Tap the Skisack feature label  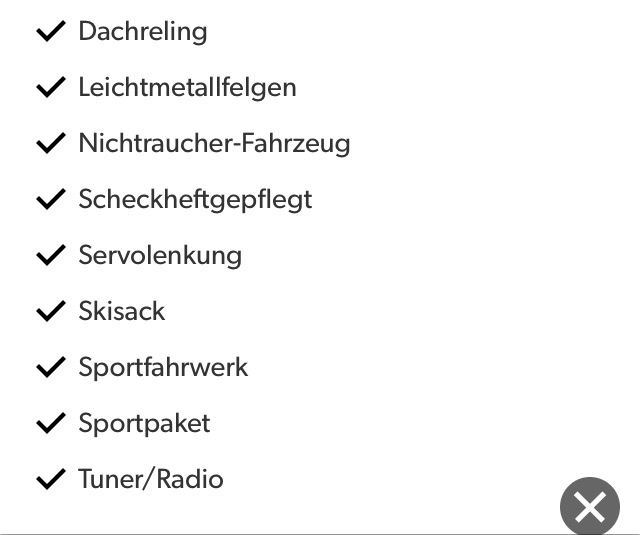122,312
